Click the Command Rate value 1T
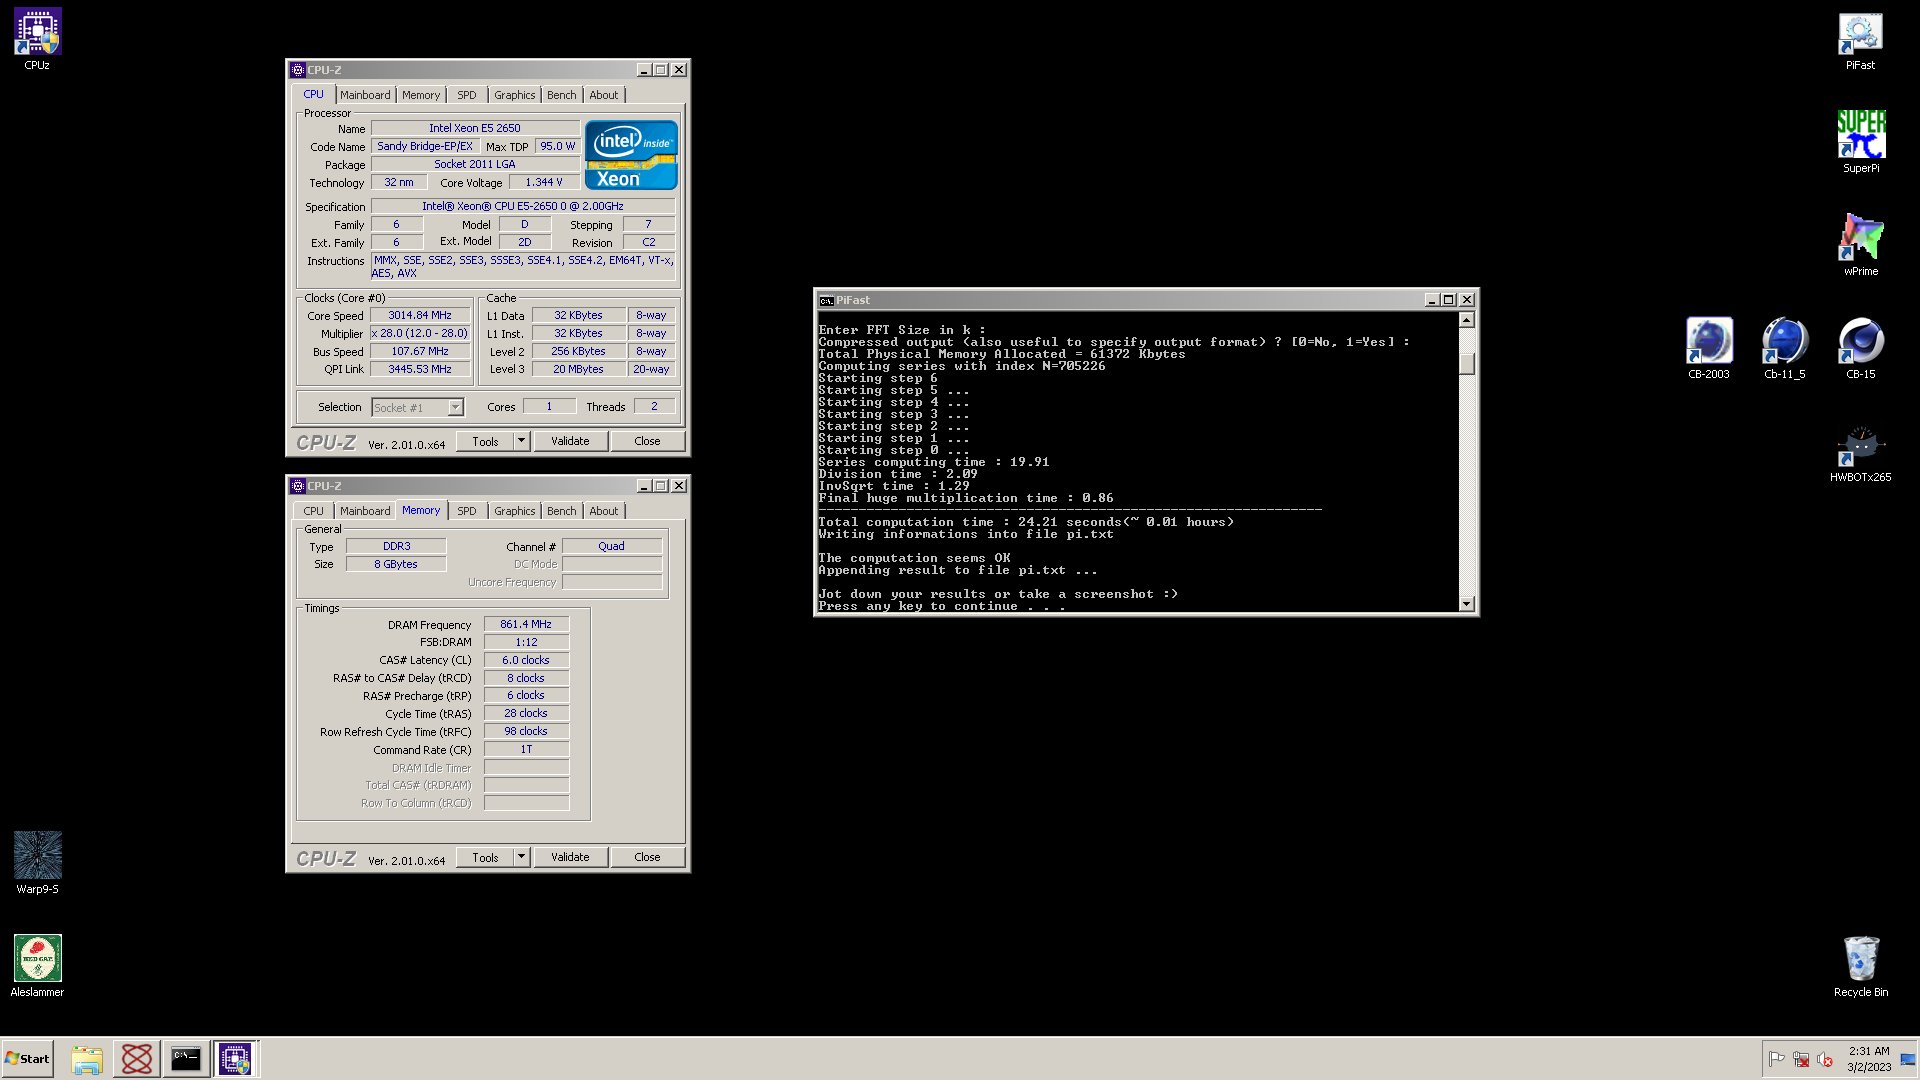Screen dimensions: 1920x1080 (526, 749)
